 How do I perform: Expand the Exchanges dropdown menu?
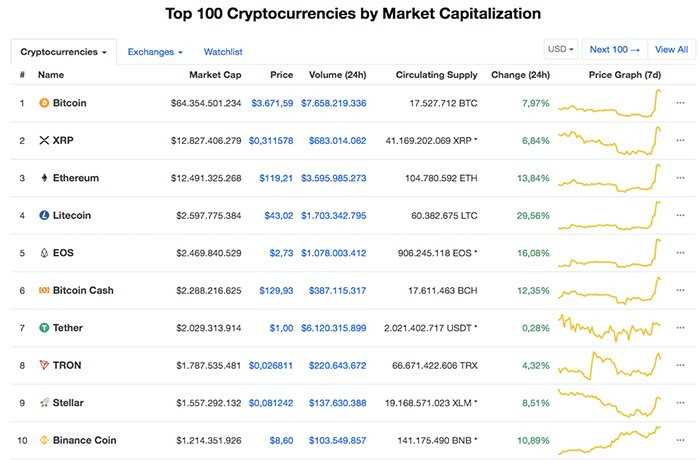tap(155, 51)
